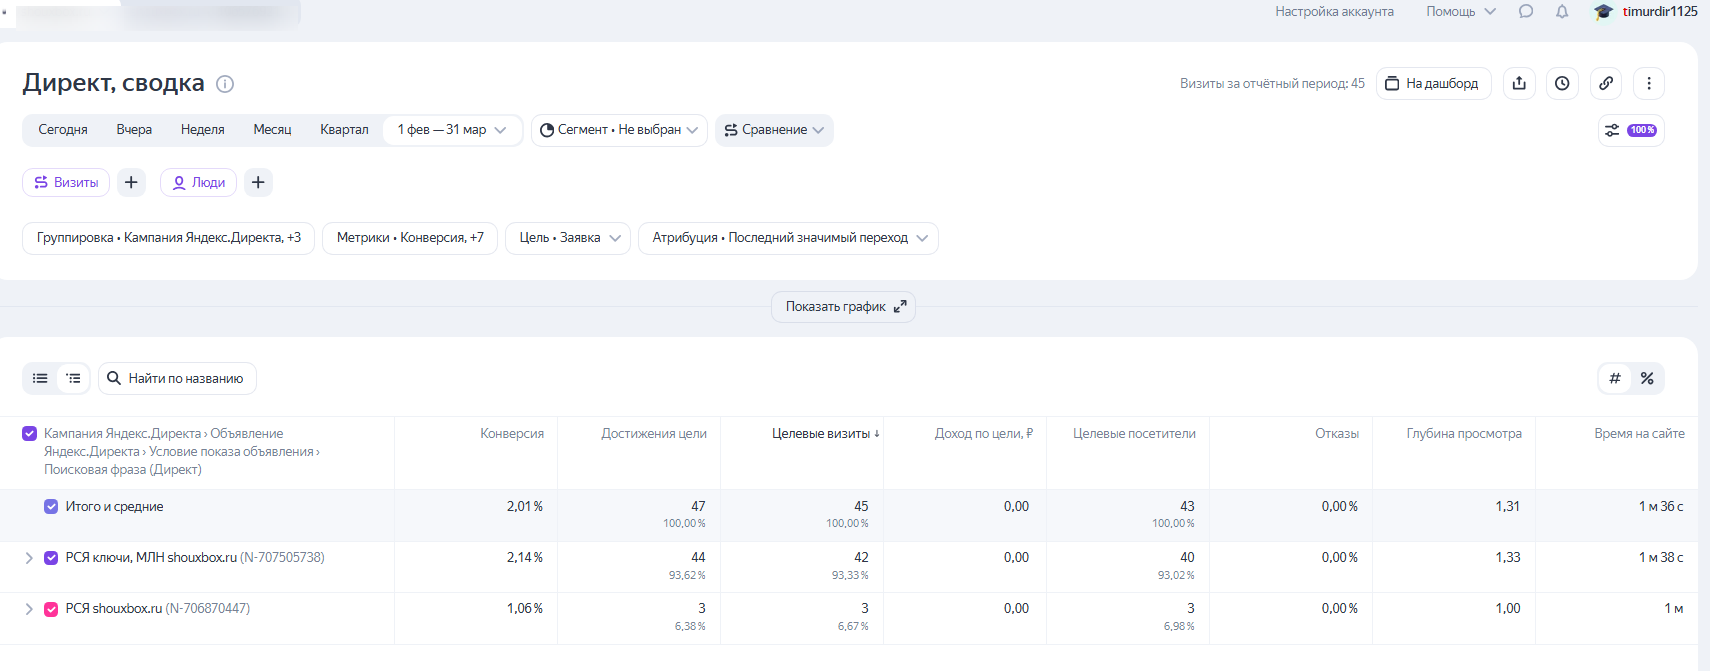Copy report link via chain icon
The width and height of the screenshot is (1710, 671).
pos(1606,84)
